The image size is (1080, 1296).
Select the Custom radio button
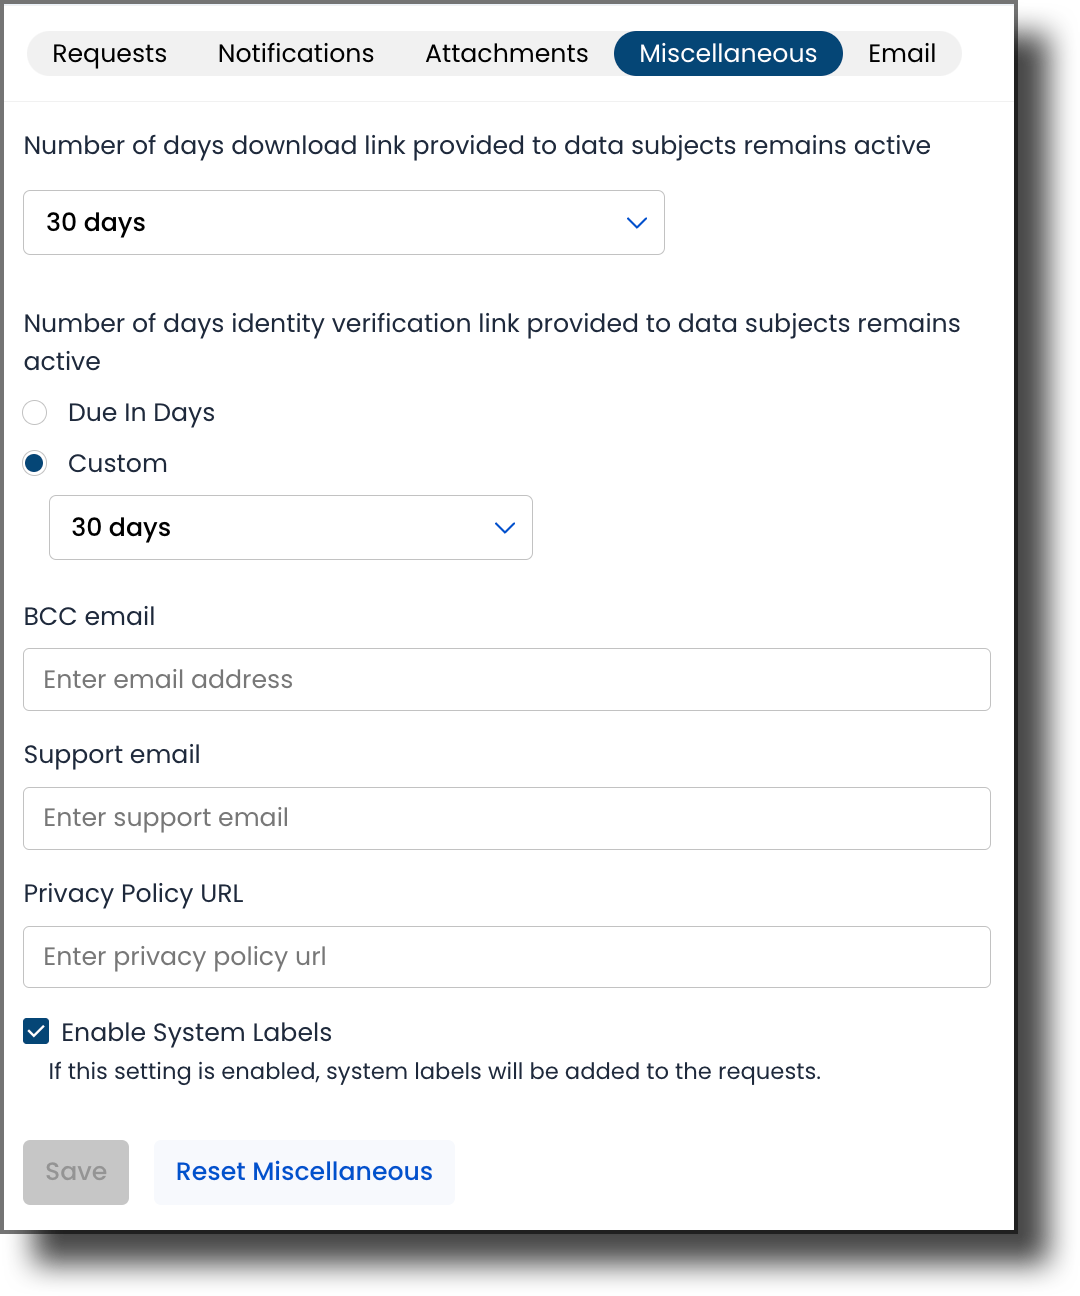35,463
